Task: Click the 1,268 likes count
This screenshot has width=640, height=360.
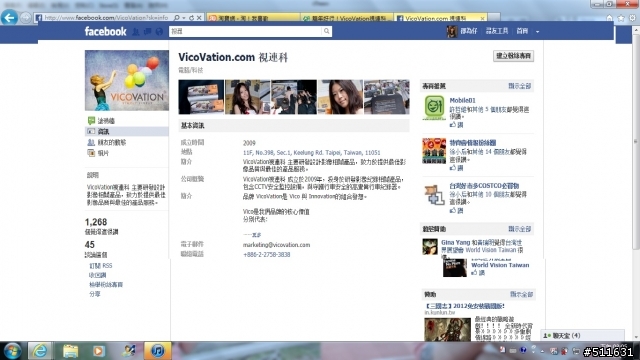Action: (96, 222)
